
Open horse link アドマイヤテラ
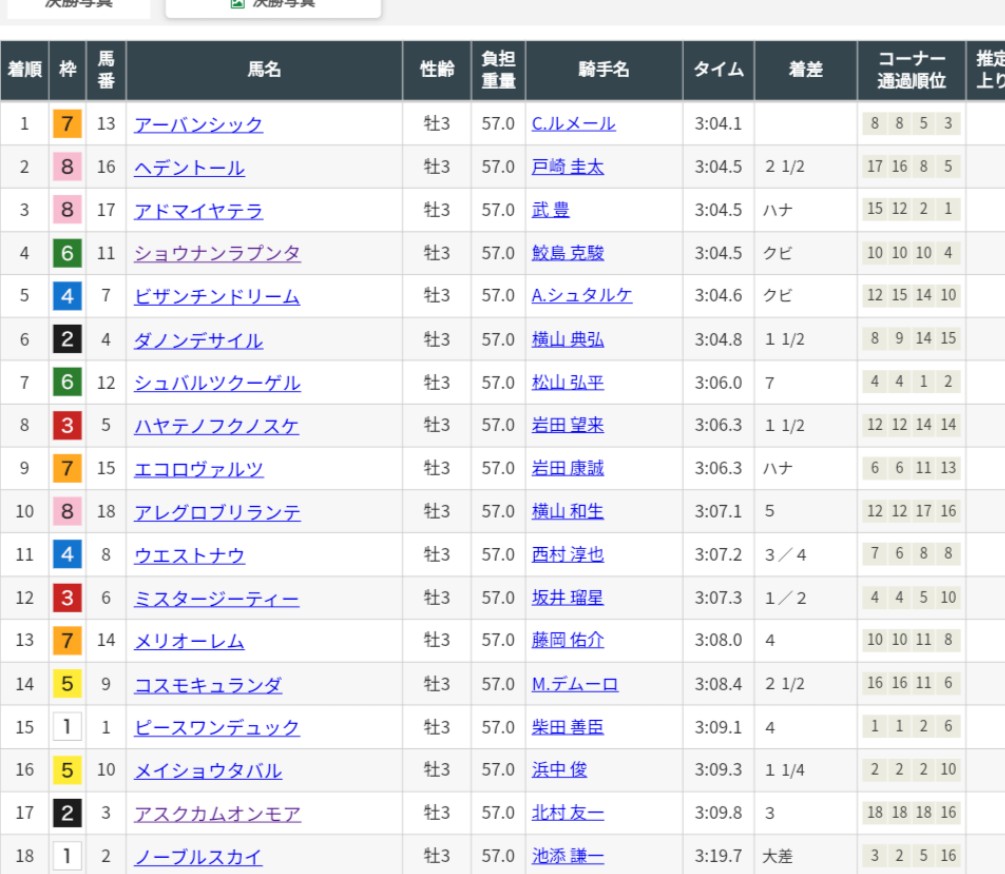click(x=198, y=211)
